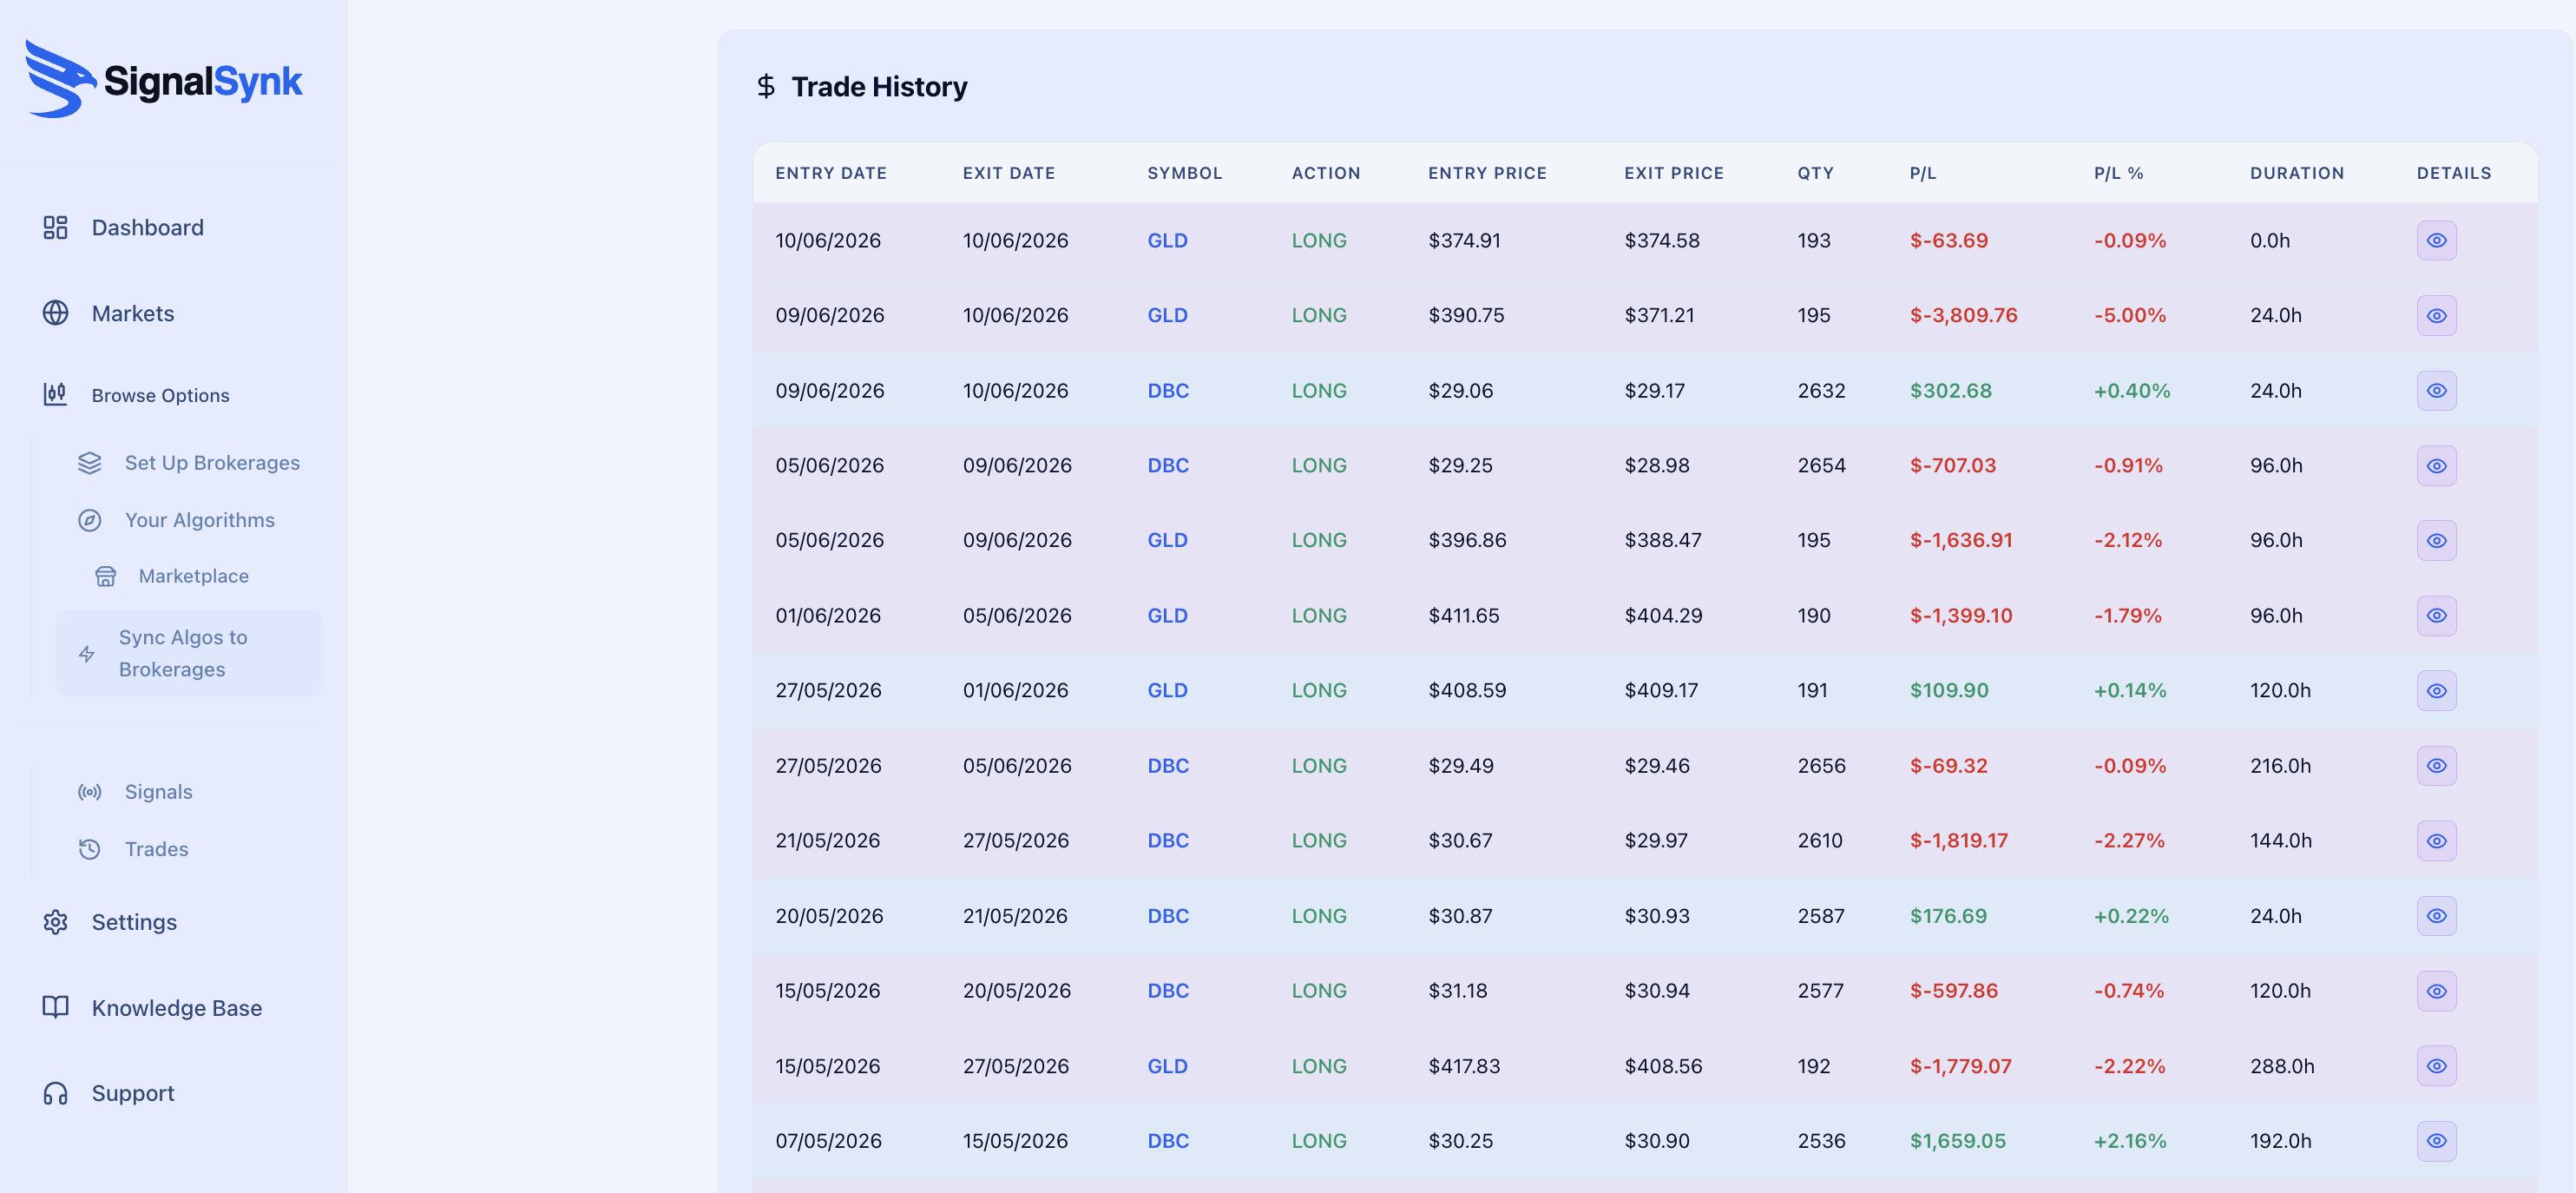Click the Browse Options candlestick icon
Screen dimensions: 2576x1193
pos(55,395)
